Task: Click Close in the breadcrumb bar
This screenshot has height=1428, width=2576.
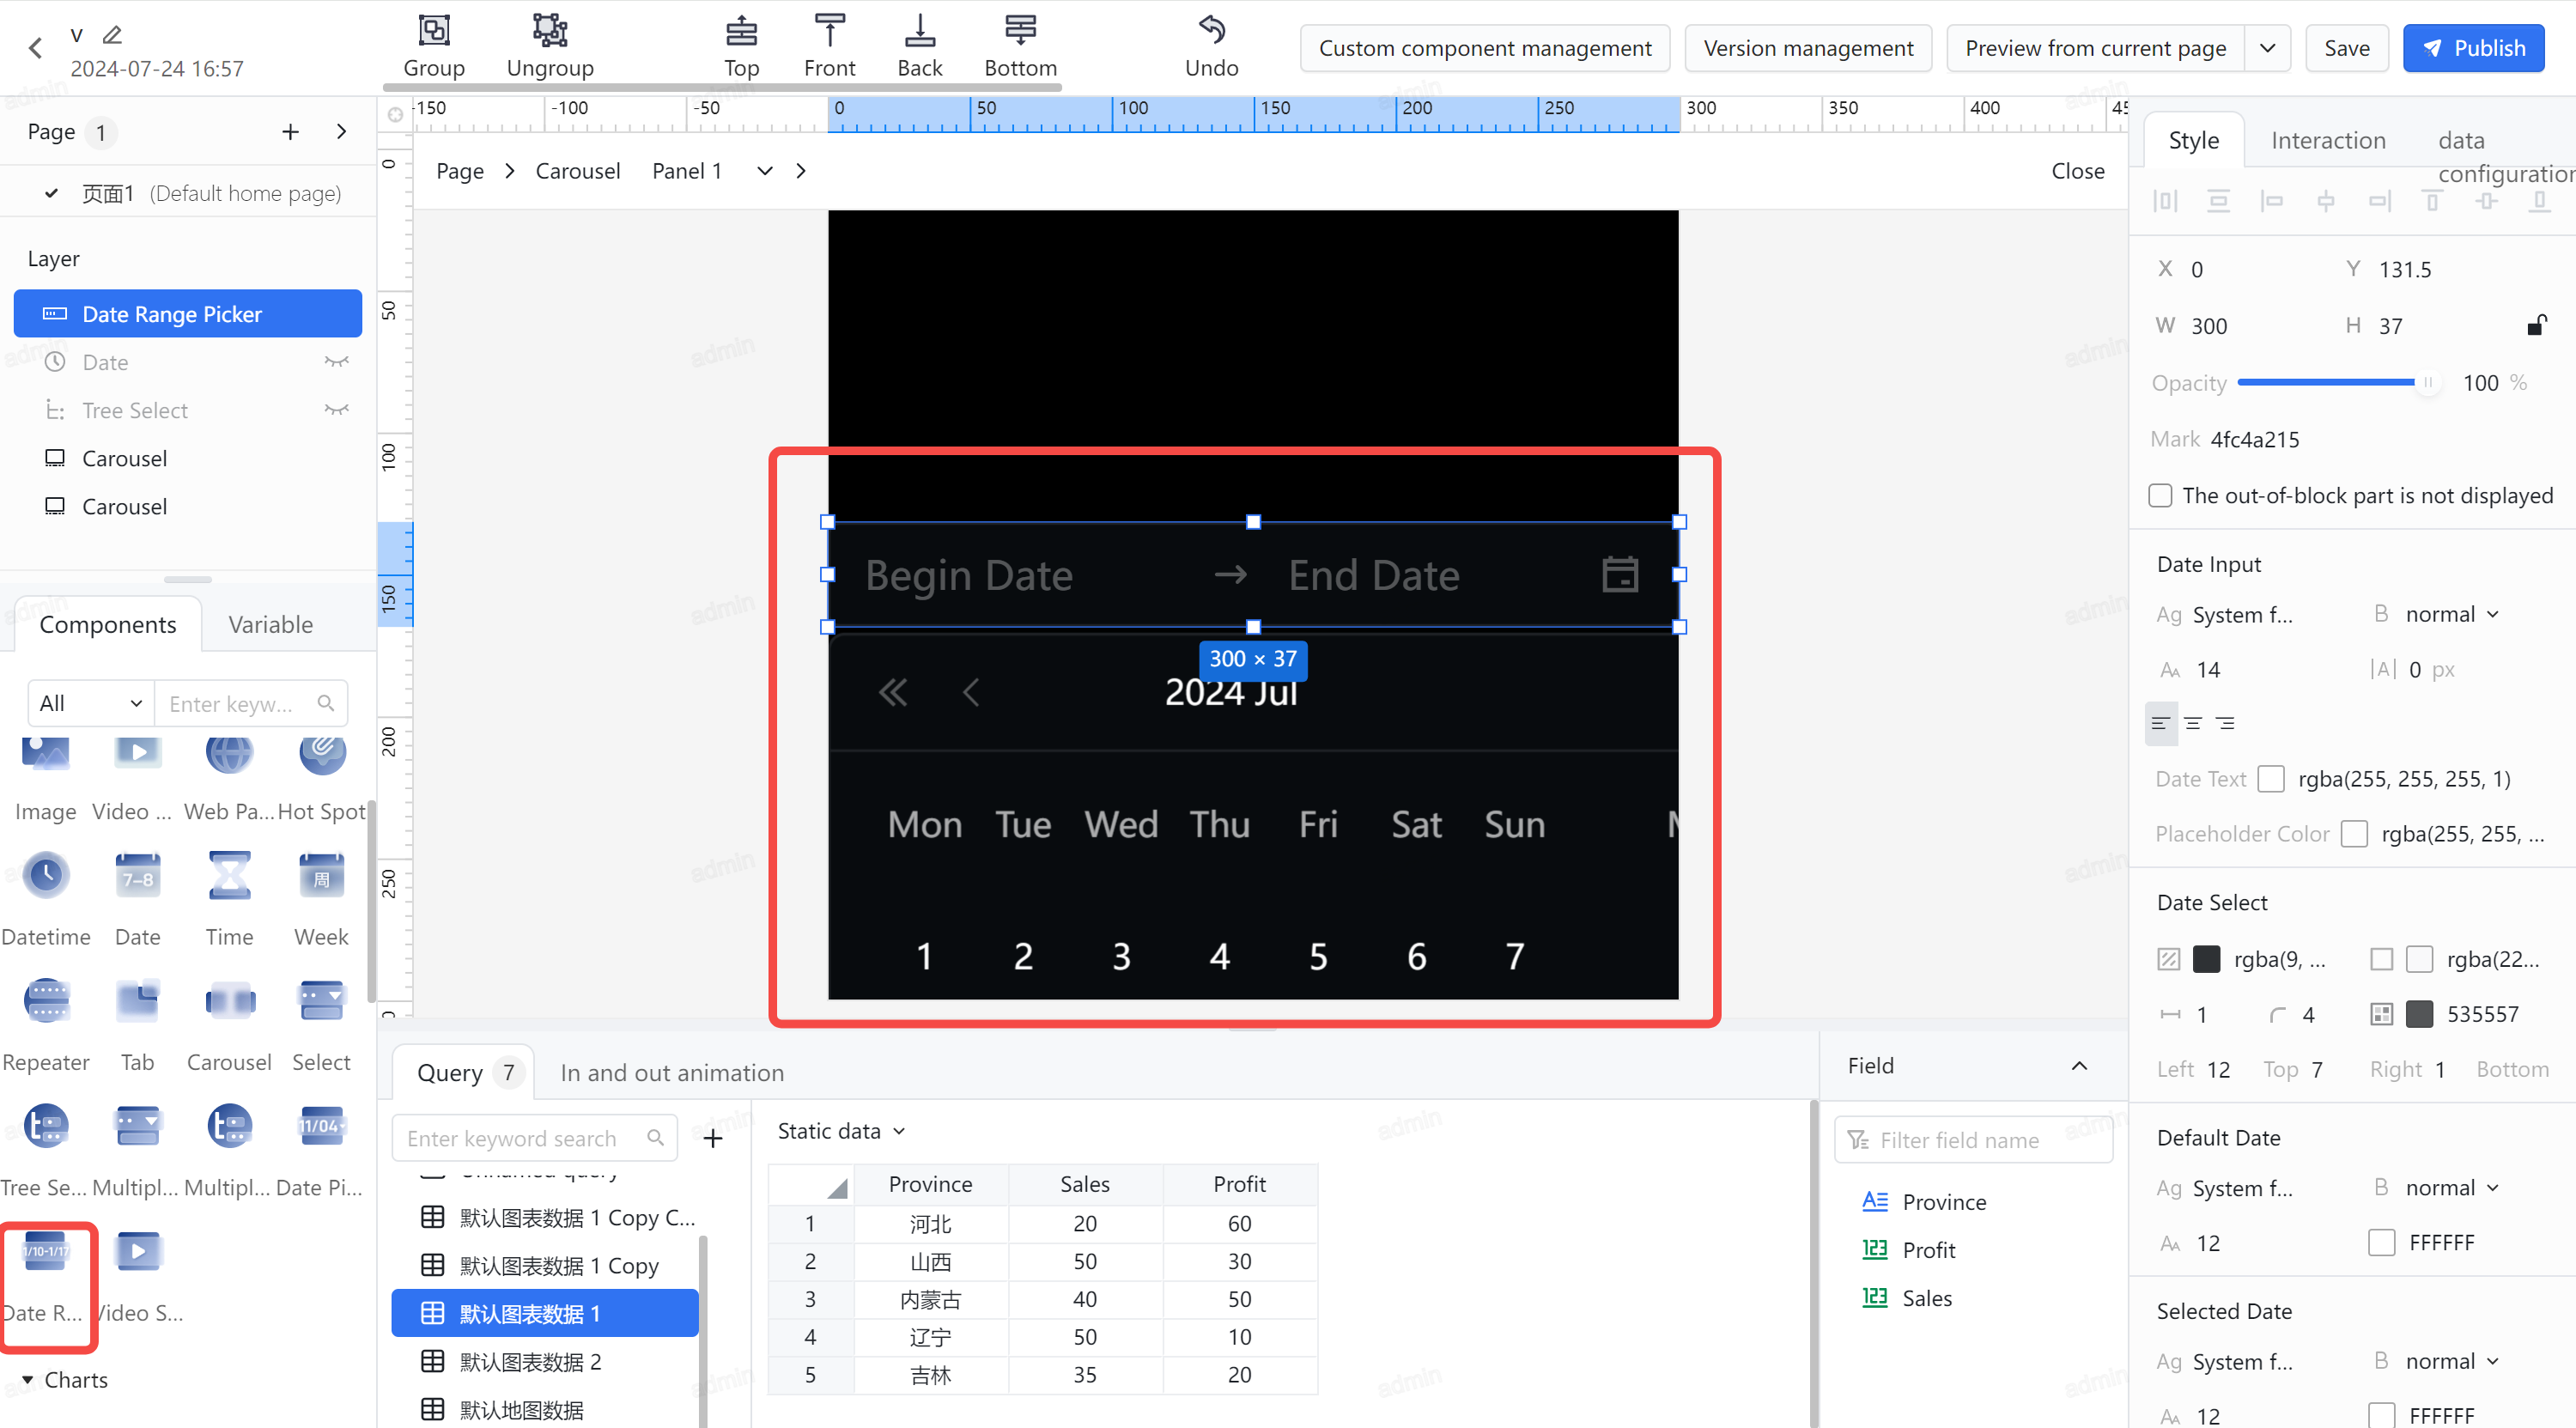Action: tap(2077, 171)
